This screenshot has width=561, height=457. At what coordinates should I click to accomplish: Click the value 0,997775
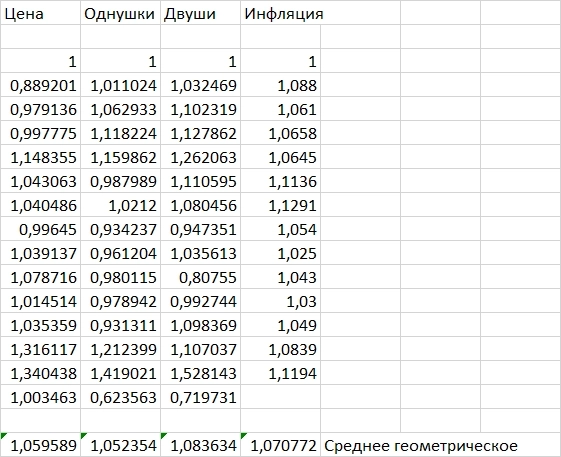pos(43,133)
